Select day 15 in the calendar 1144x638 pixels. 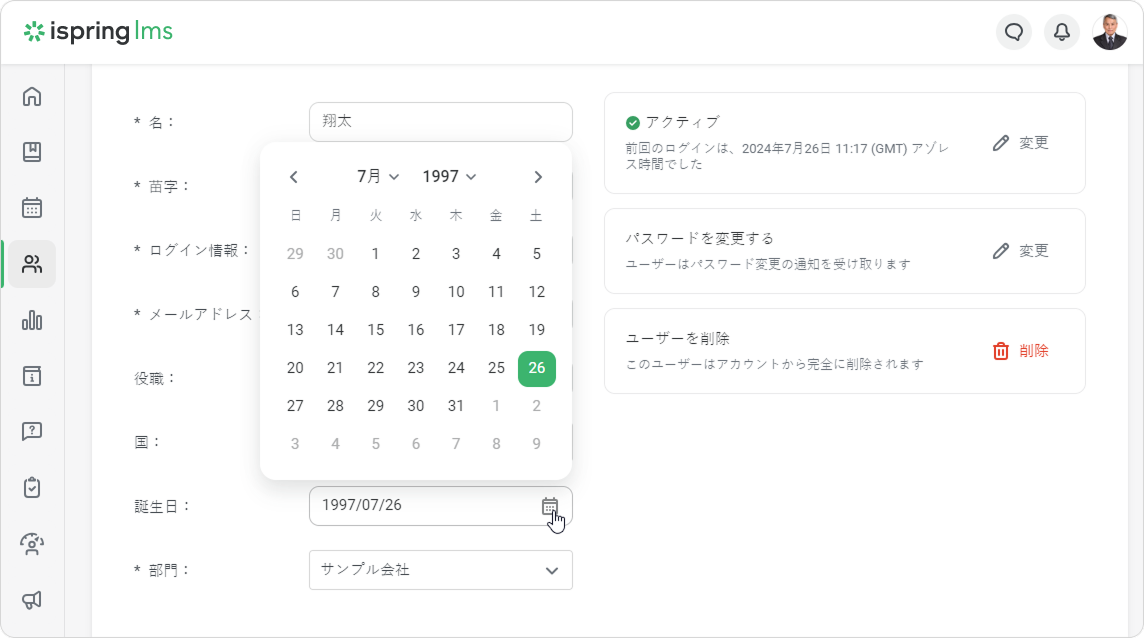pos(376,330)
